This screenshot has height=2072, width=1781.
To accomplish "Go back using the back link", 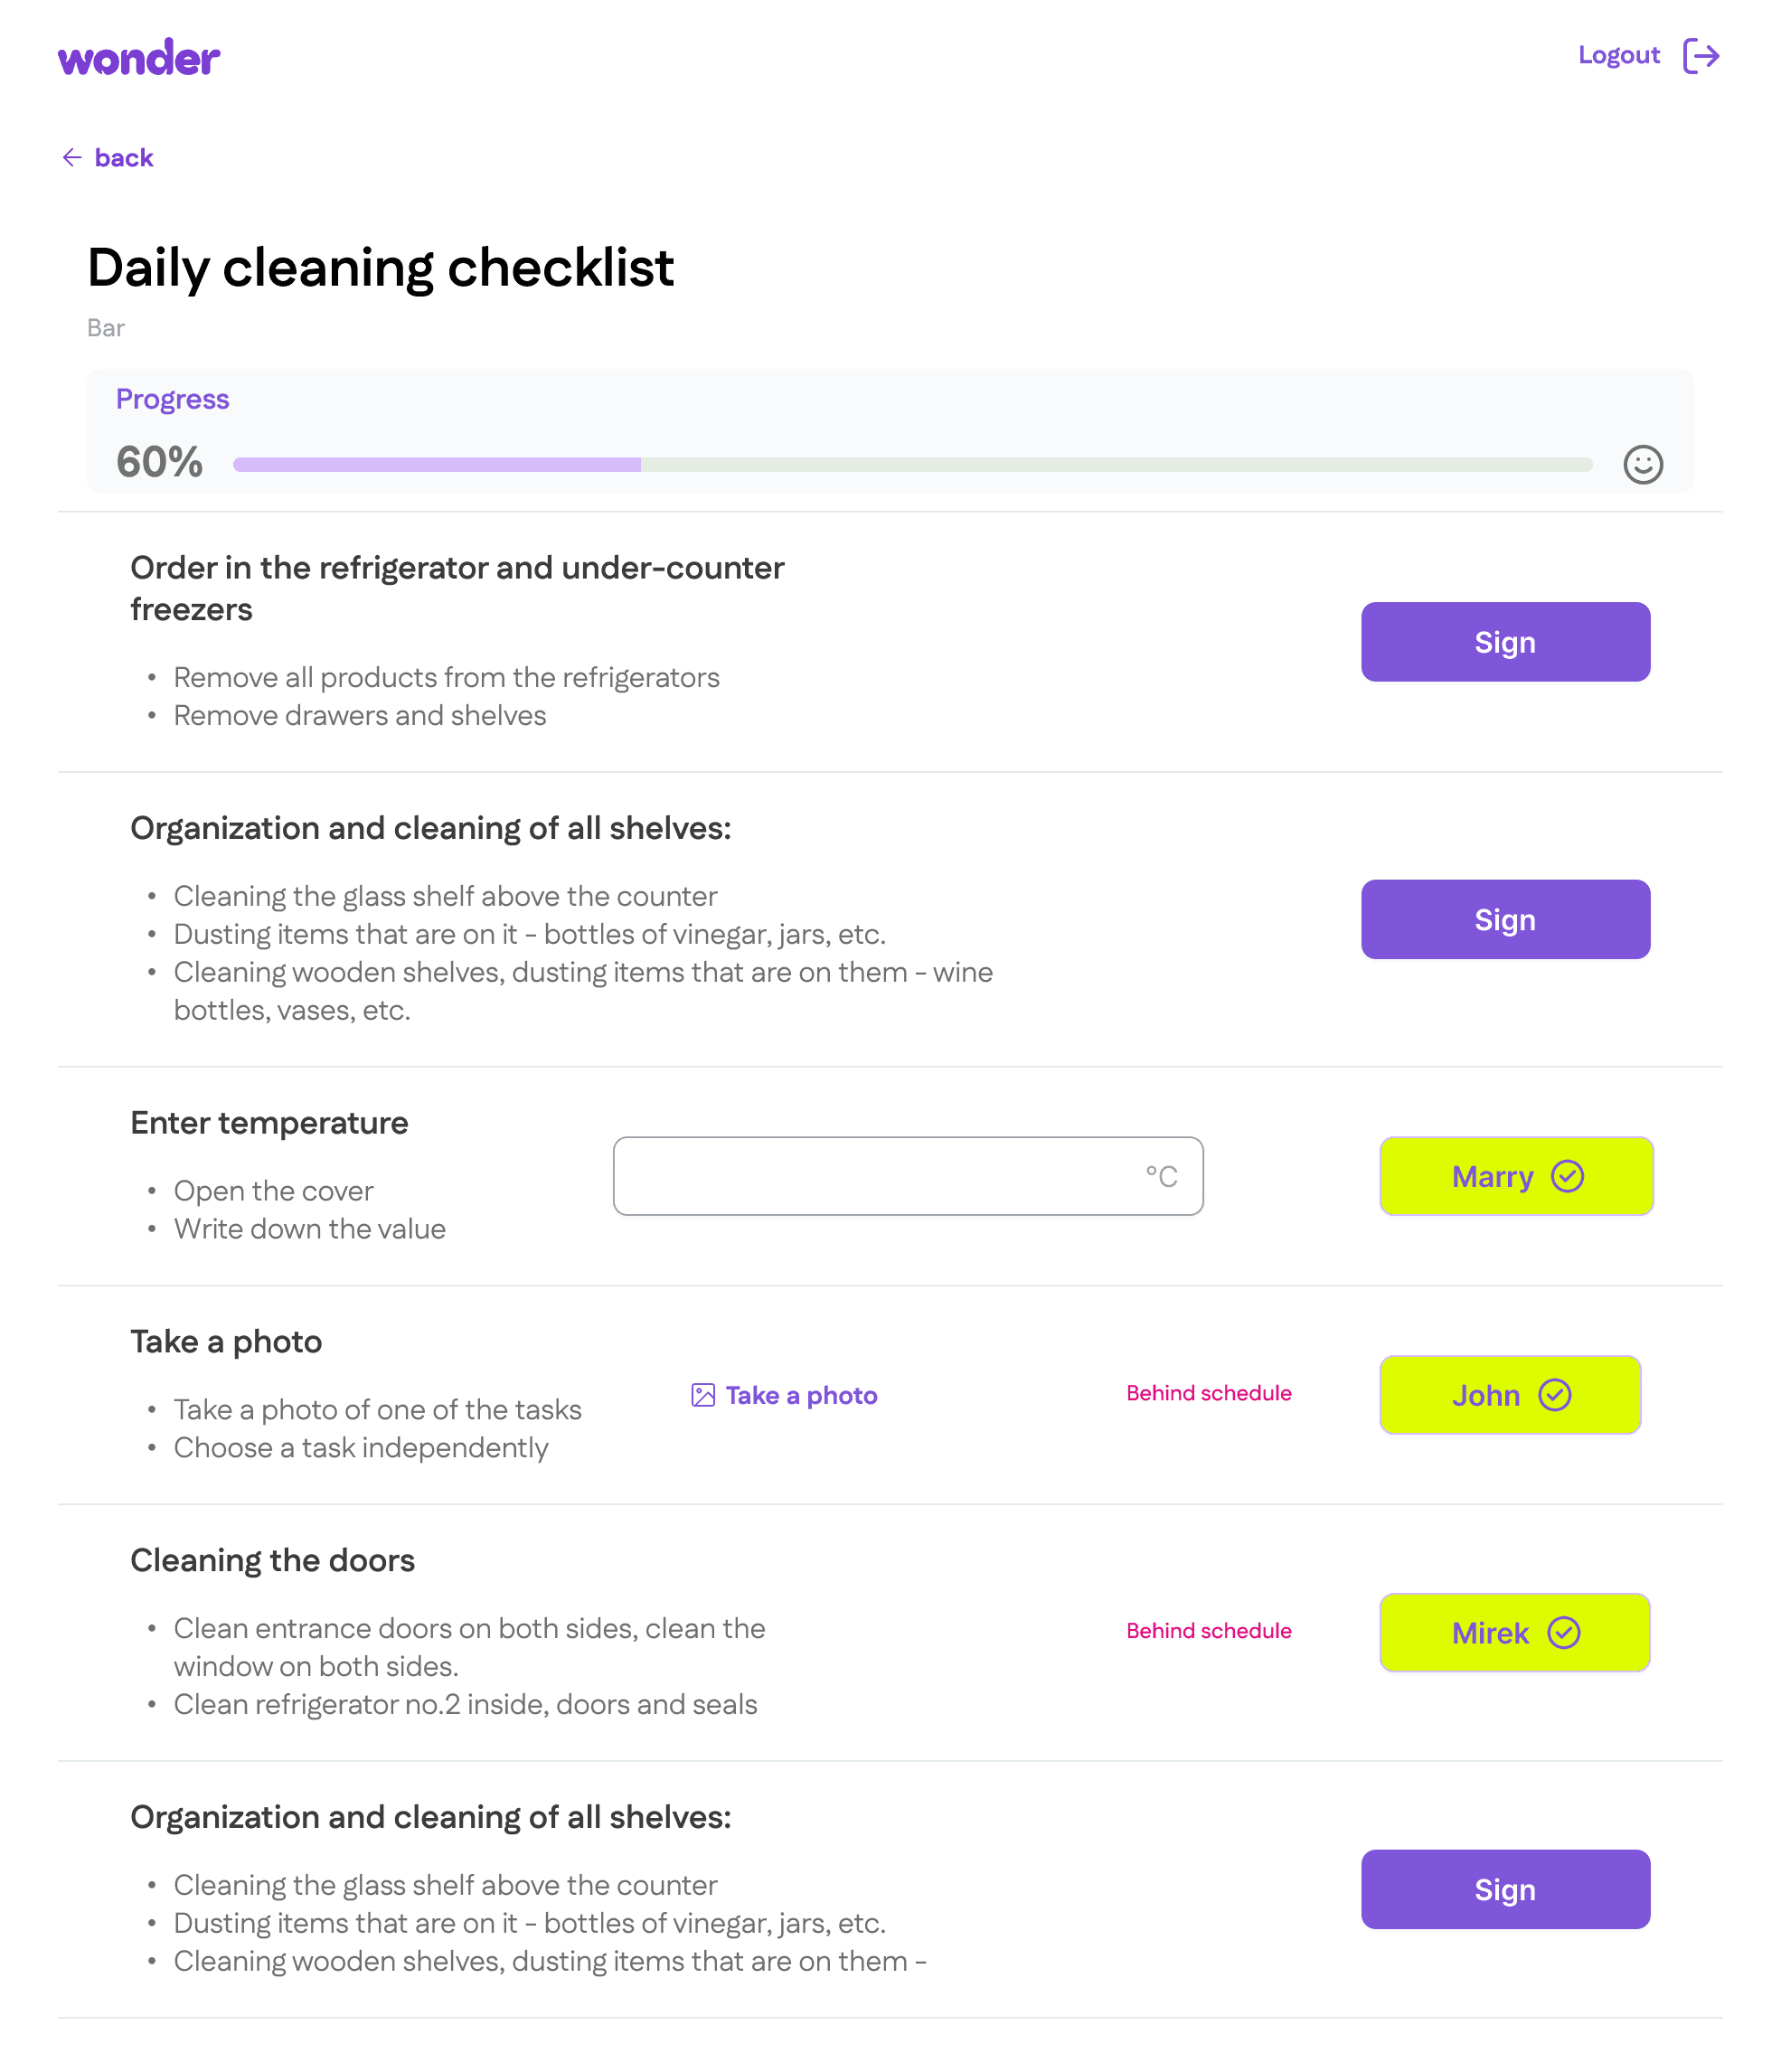I will pos(124,158).
